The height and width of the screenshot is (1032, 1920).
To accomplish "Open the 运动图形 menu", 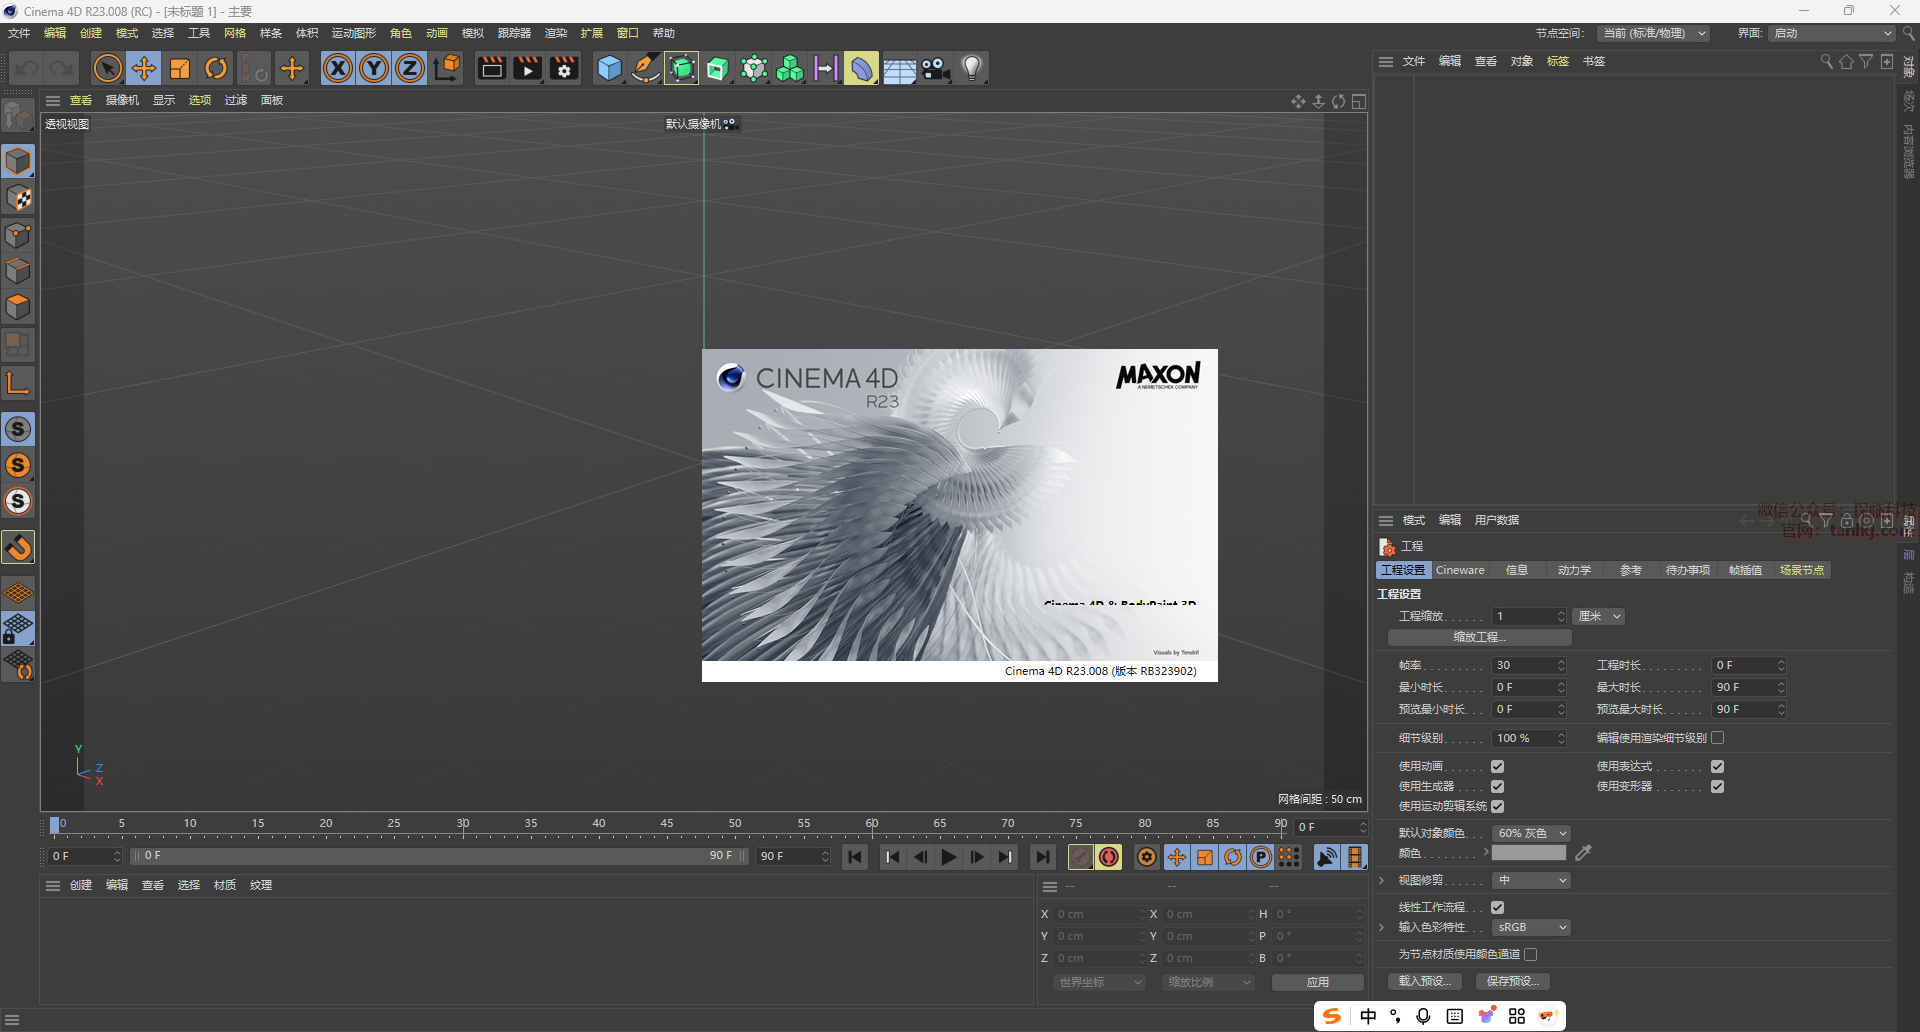I will tap(353, 33).
